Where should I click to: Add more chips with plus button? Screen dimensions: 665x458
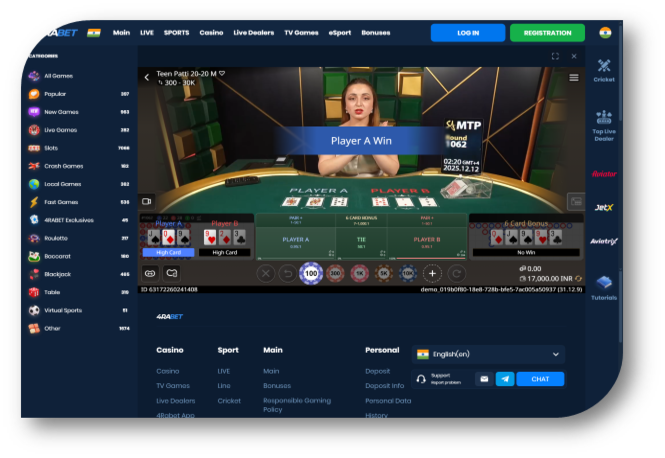(x=432, y=274)
